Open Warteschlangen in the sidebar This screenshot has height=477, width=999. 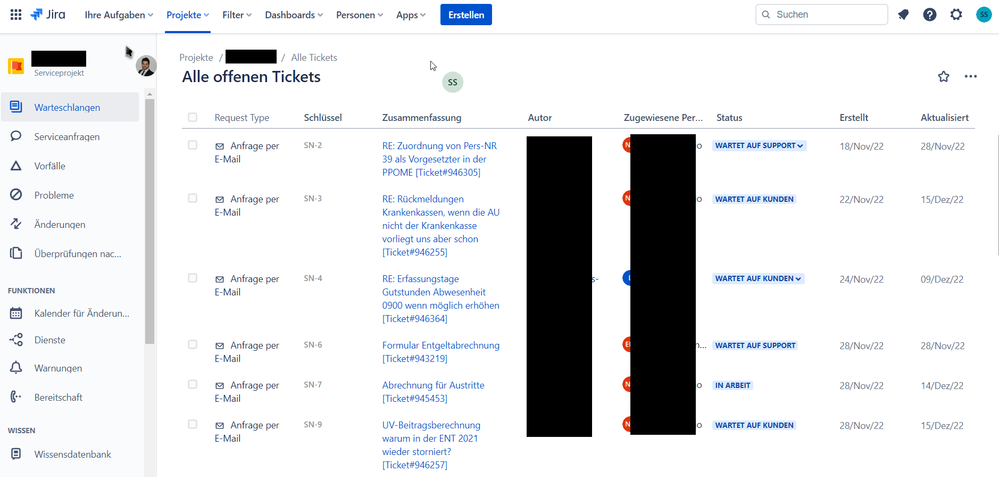69,107
